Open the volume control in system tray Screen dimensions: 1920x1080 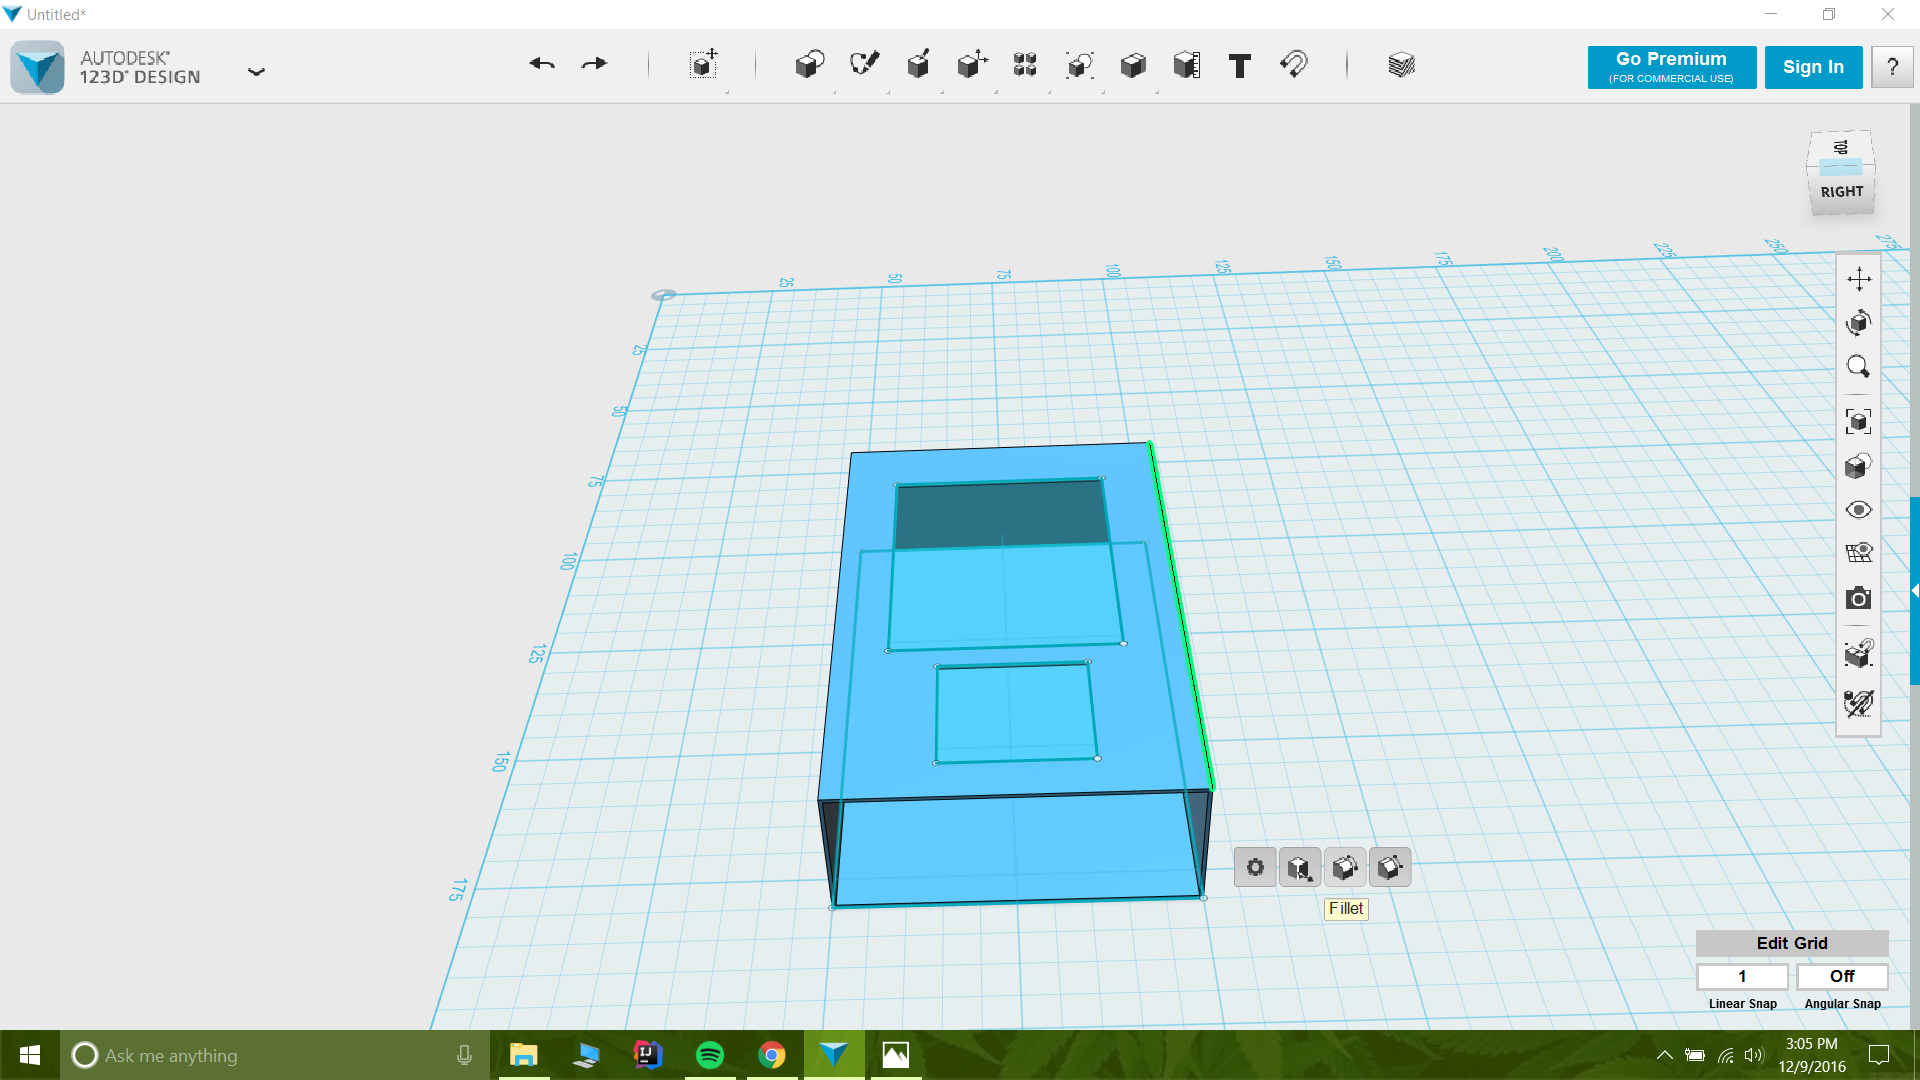pyautogui.click(x=1754, y=1055)
